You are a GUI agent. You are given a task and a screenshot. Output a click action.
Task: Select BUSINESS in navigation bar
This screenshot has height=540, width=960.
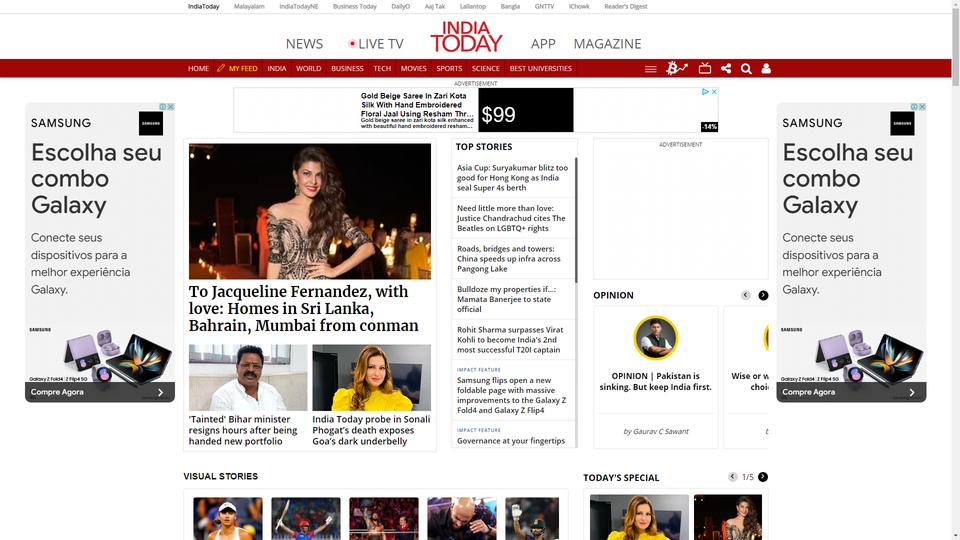[x=347, y=69]
